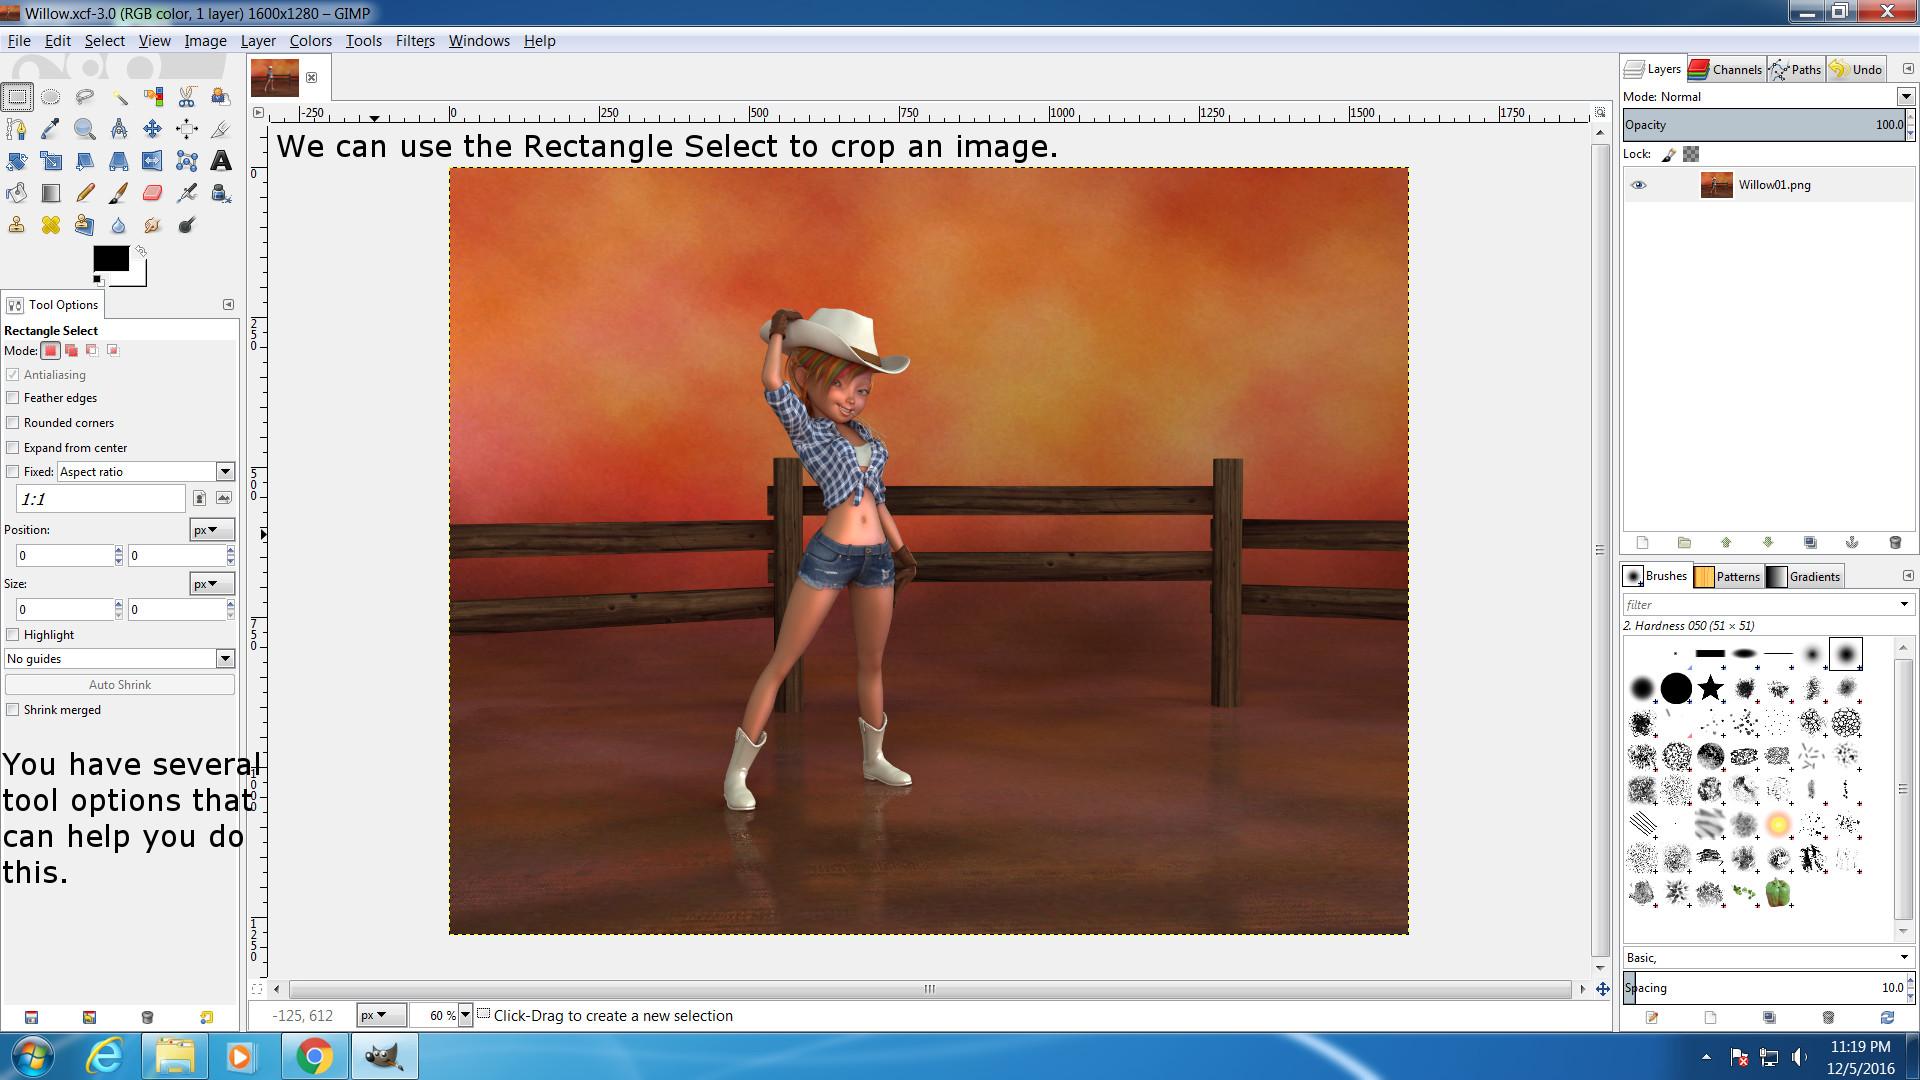
Task: Select the Zoom magnifier tool
Action: tap(85, 129)
